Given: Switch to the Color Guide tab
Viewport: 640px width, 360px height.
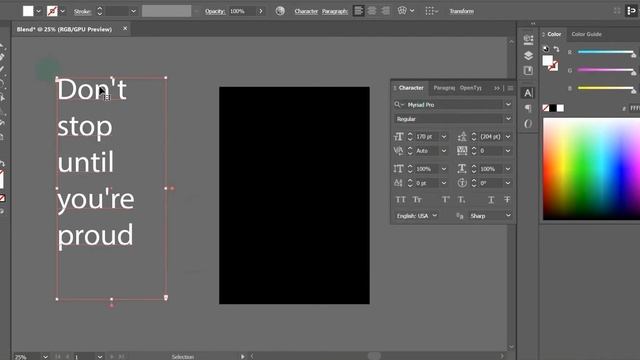Looking at the screenshot, I should click(587, 34).
